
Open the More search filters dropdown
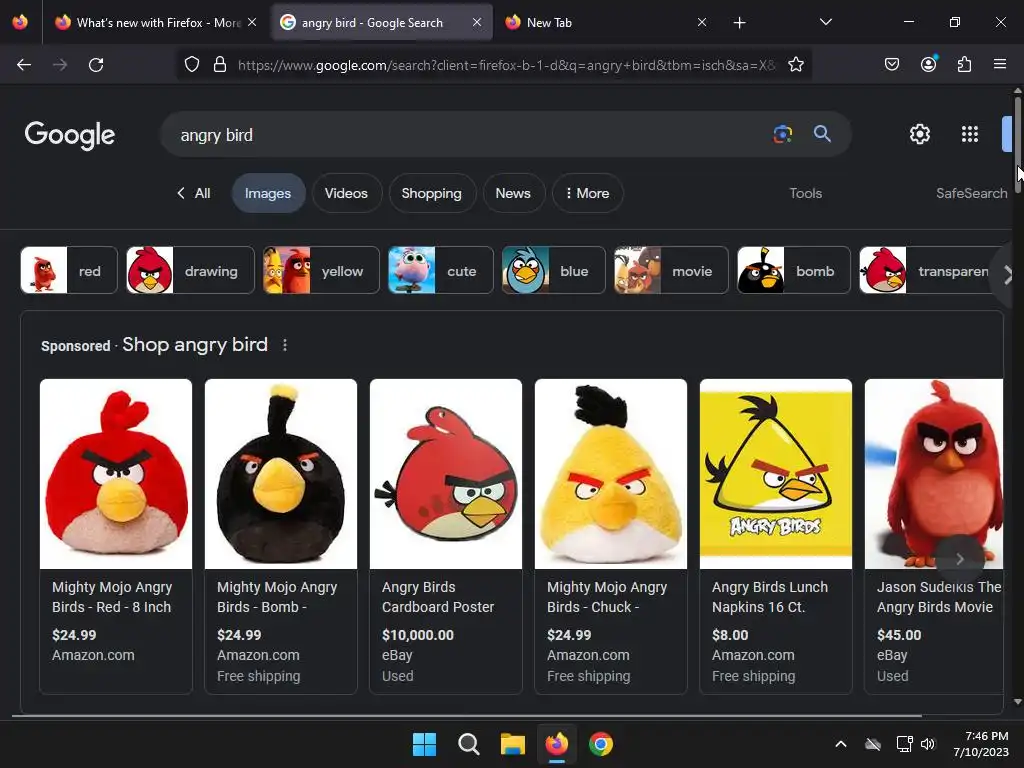588,193
